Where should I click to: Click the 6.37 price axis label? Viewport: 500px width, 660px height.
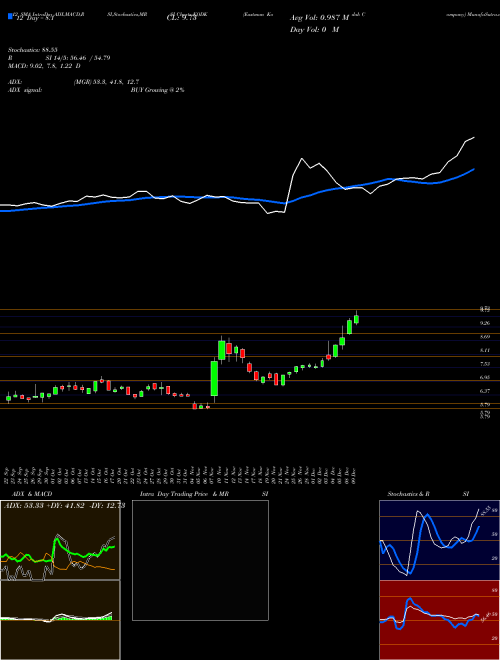coord(485,391)
